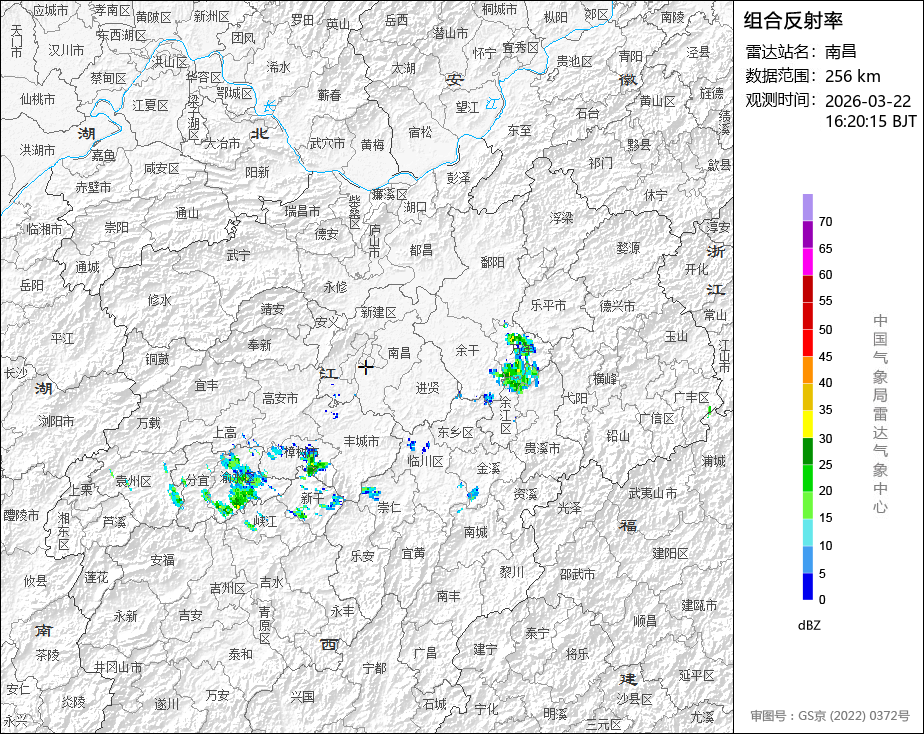
Task: Click the 上高 county label
Action: [x=225, y=433]
